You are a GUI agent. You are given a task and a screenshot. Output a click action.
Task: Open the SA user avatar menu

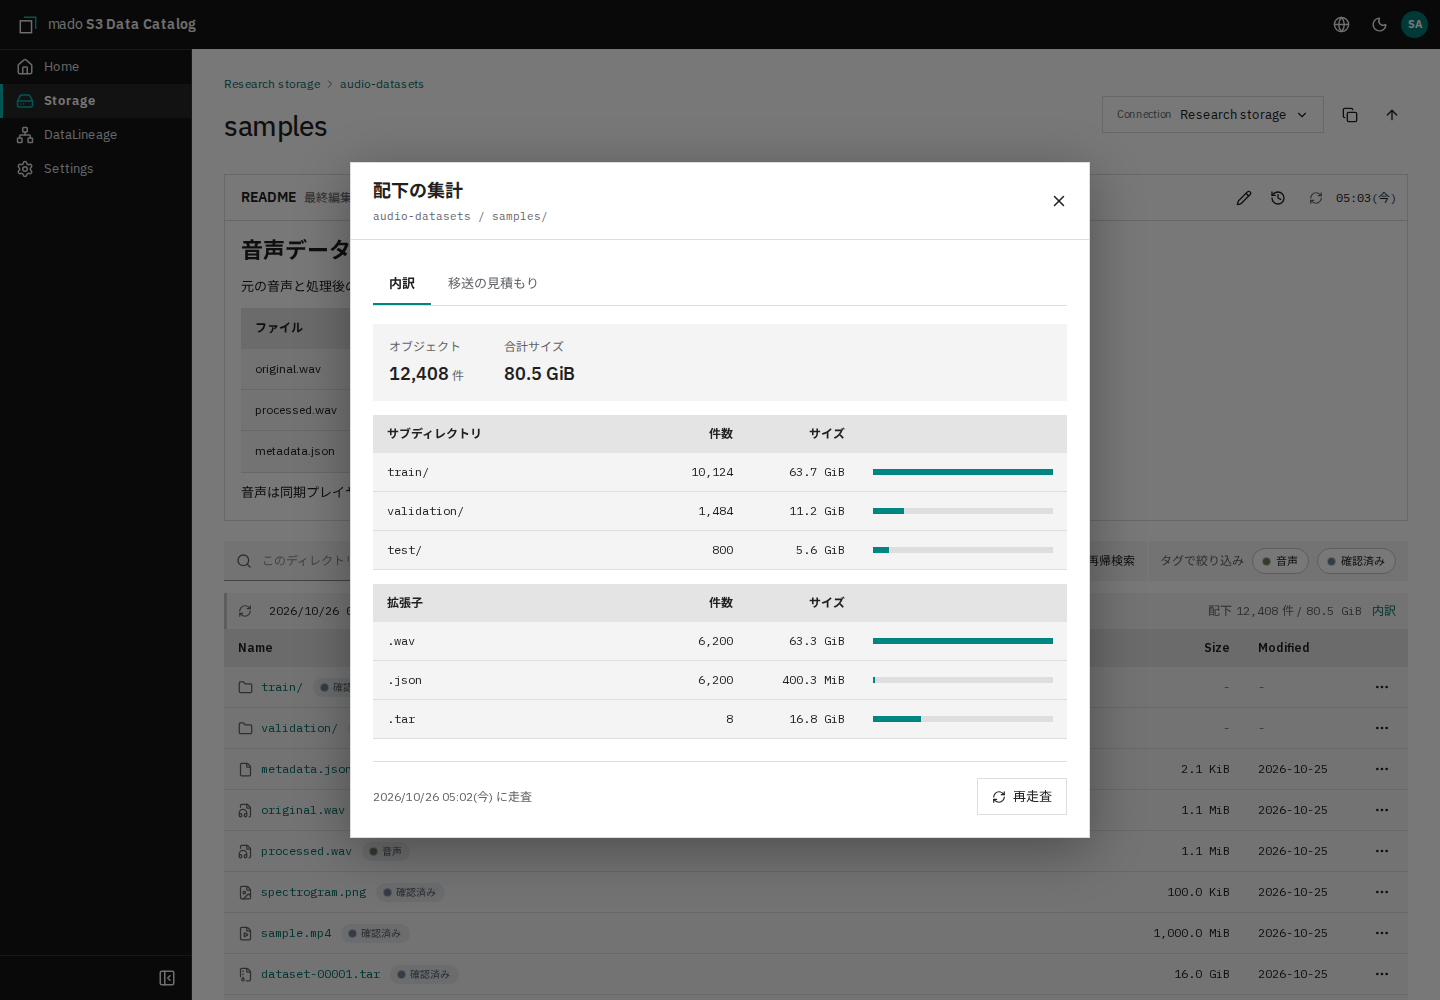tap(1414, 24)
